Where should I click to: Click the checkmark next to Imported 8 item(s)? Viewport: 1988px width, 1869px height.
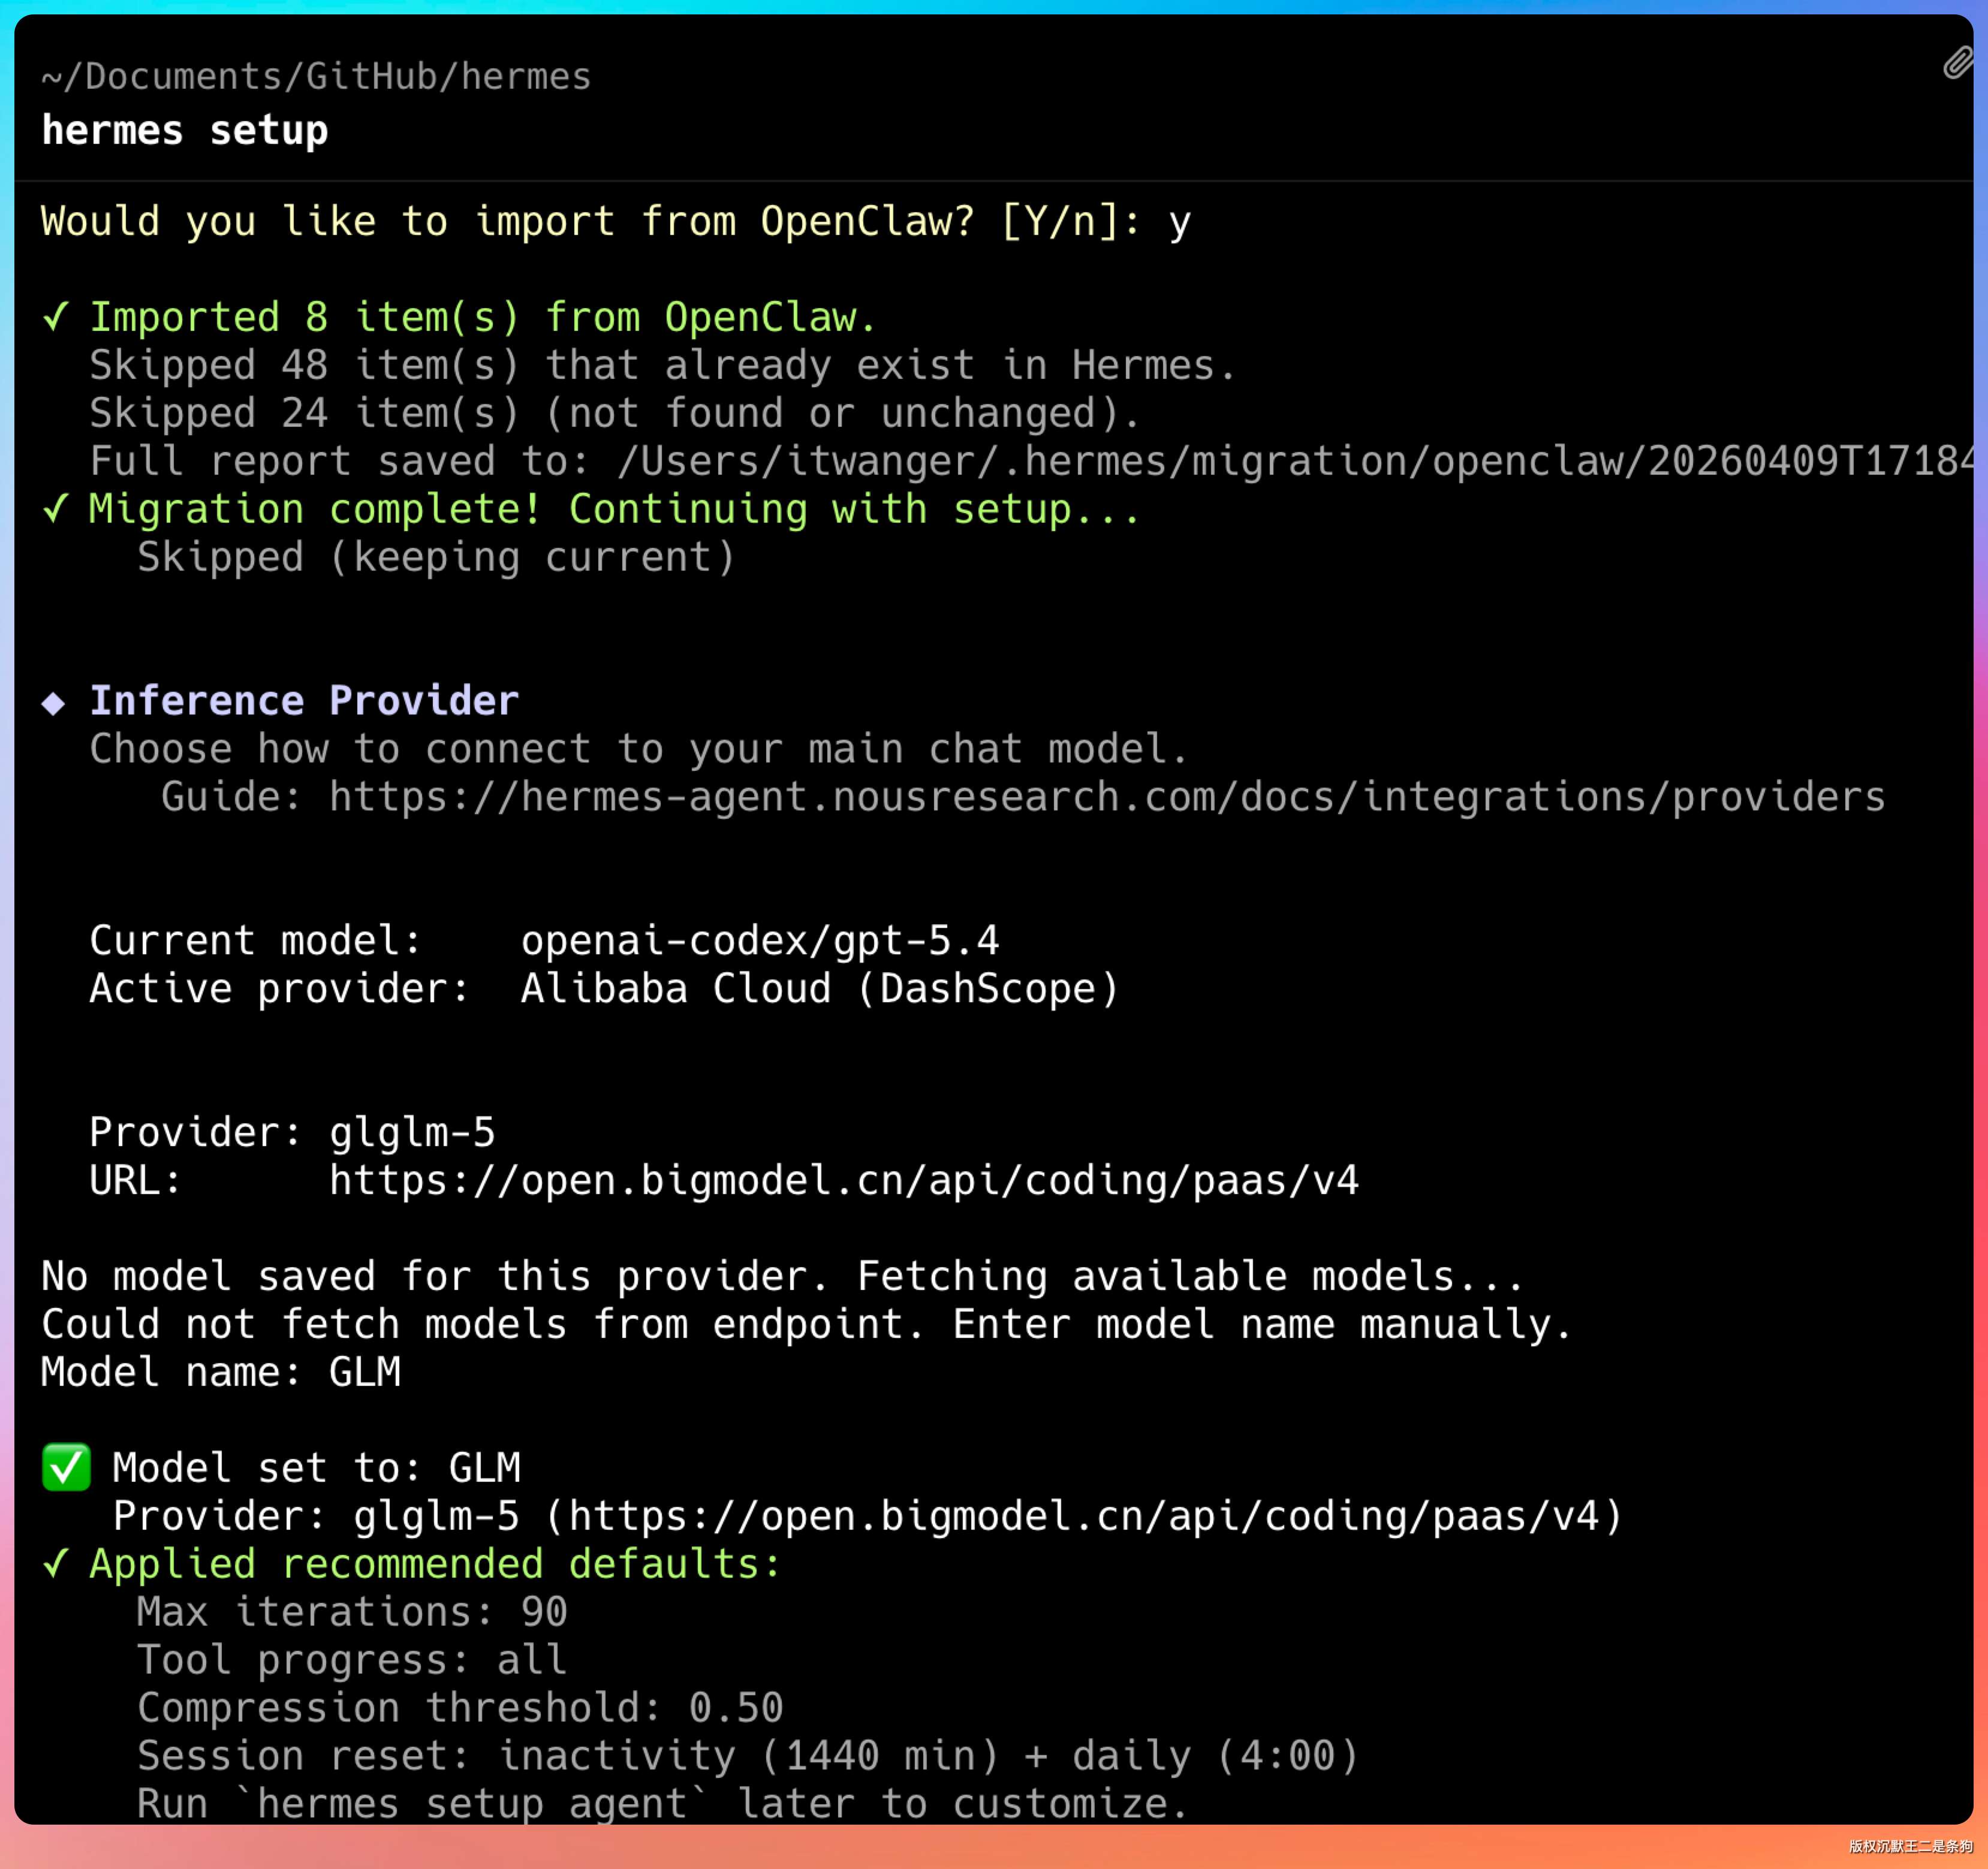(x=56, y=318)
